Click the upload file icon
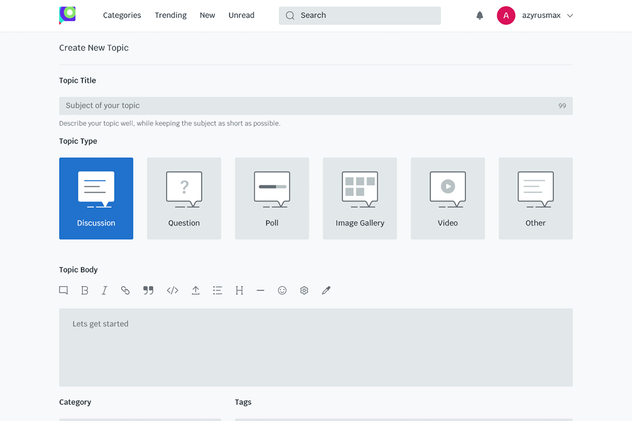This screenshot has width=632, height=421. tap(195, 290)
